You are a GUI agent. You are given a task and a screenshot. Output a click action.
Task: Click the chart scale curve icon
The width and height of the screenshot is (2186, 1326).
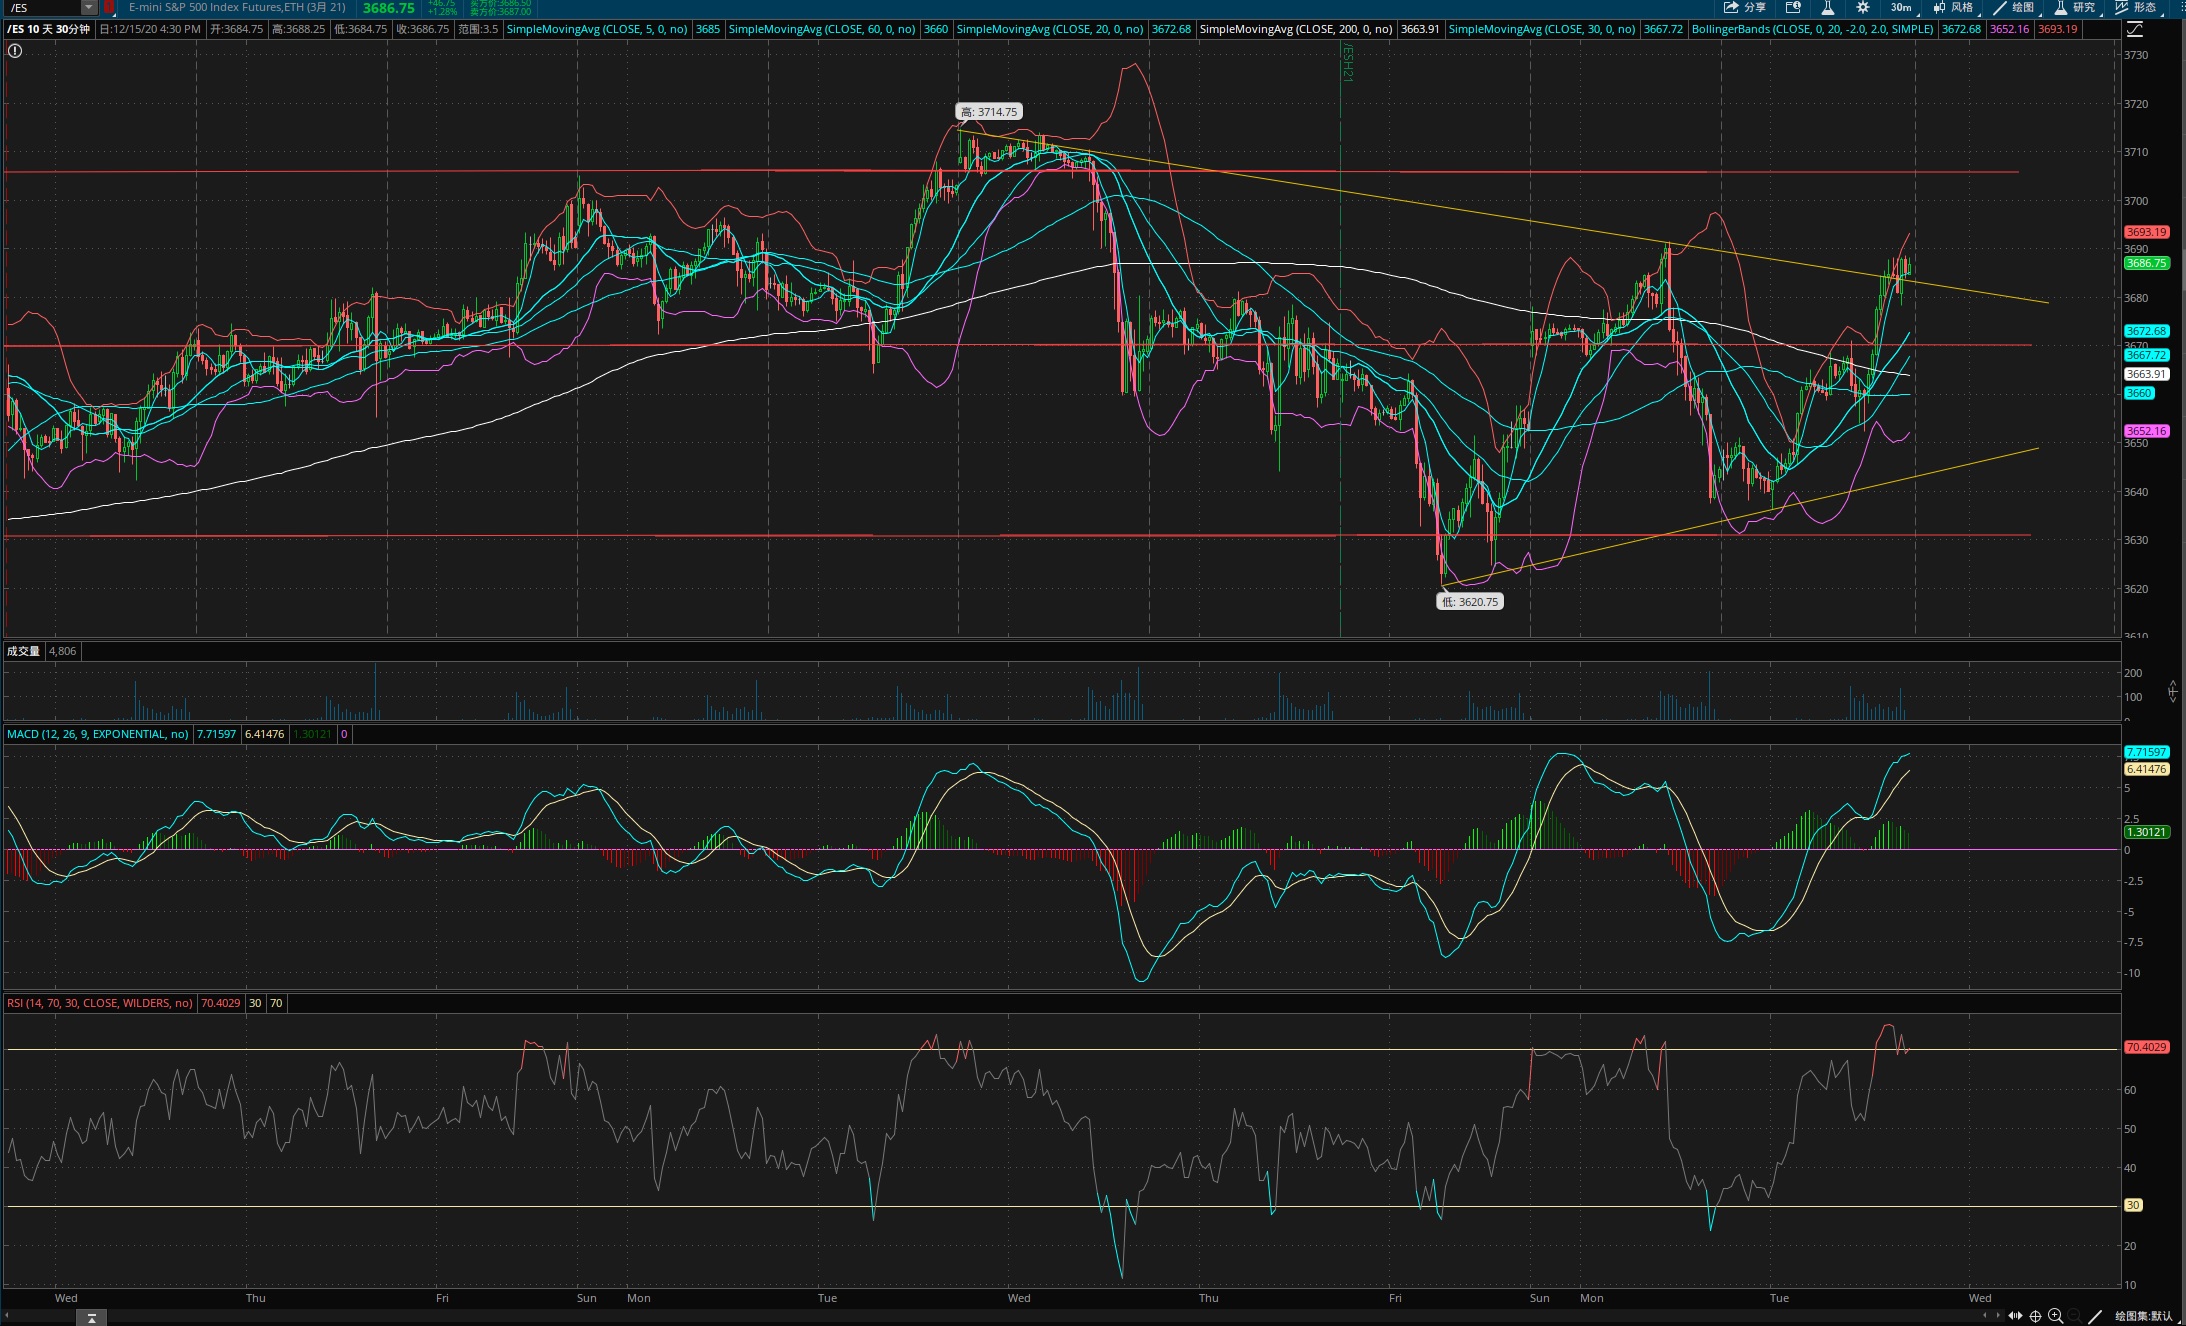pyautogui.click(x=2135, y=30)
